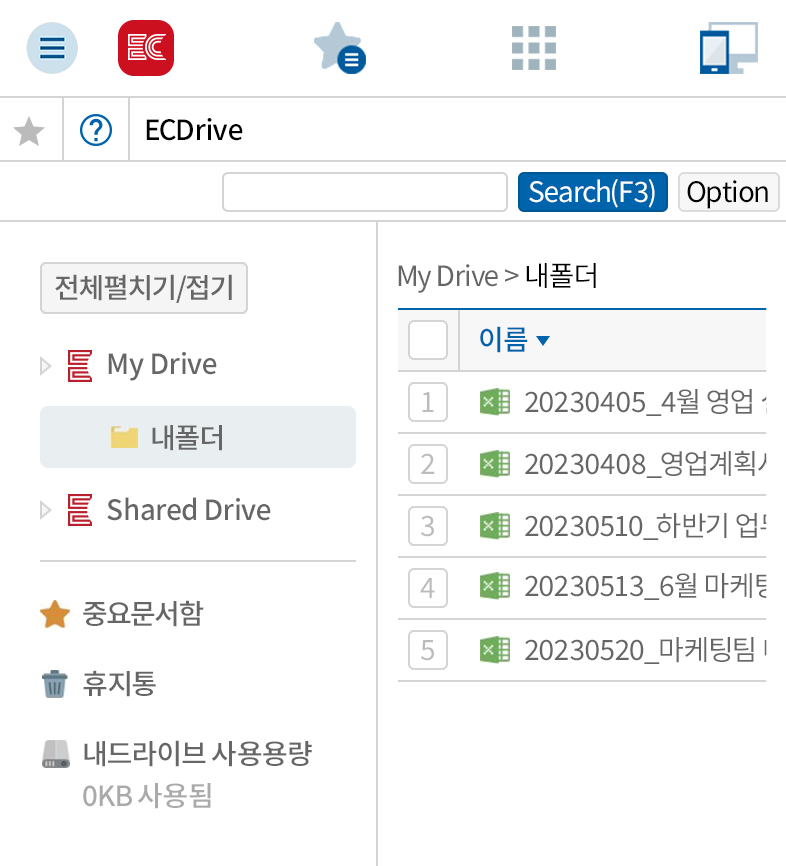Open the hamburger main menu
786x866 pixels.
pyautogui.click(x=52, y=48)
